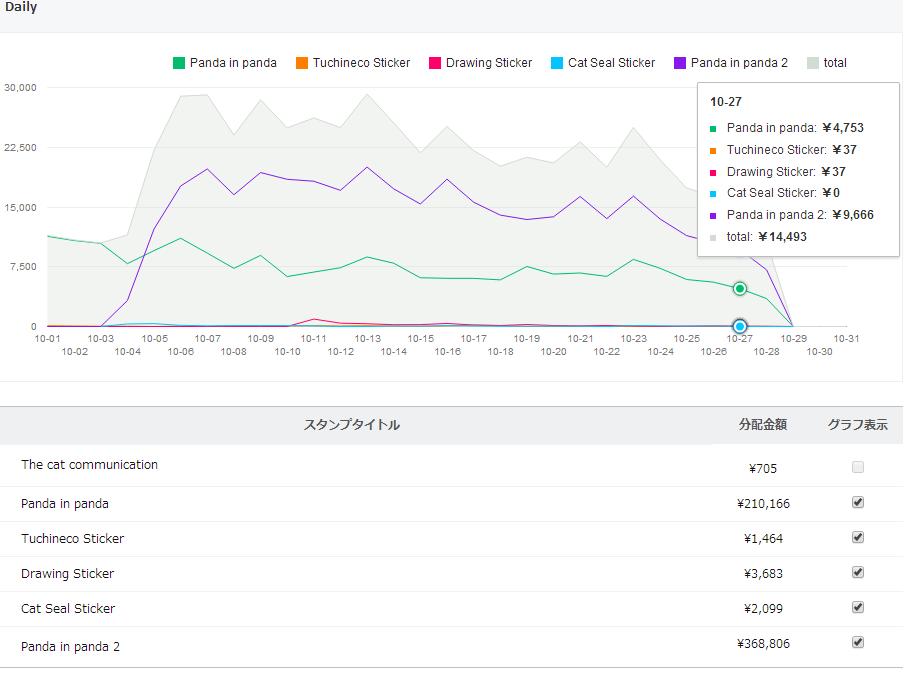
Task: Click the green data point marker on 10-27
Action: (x=740, y=289)
